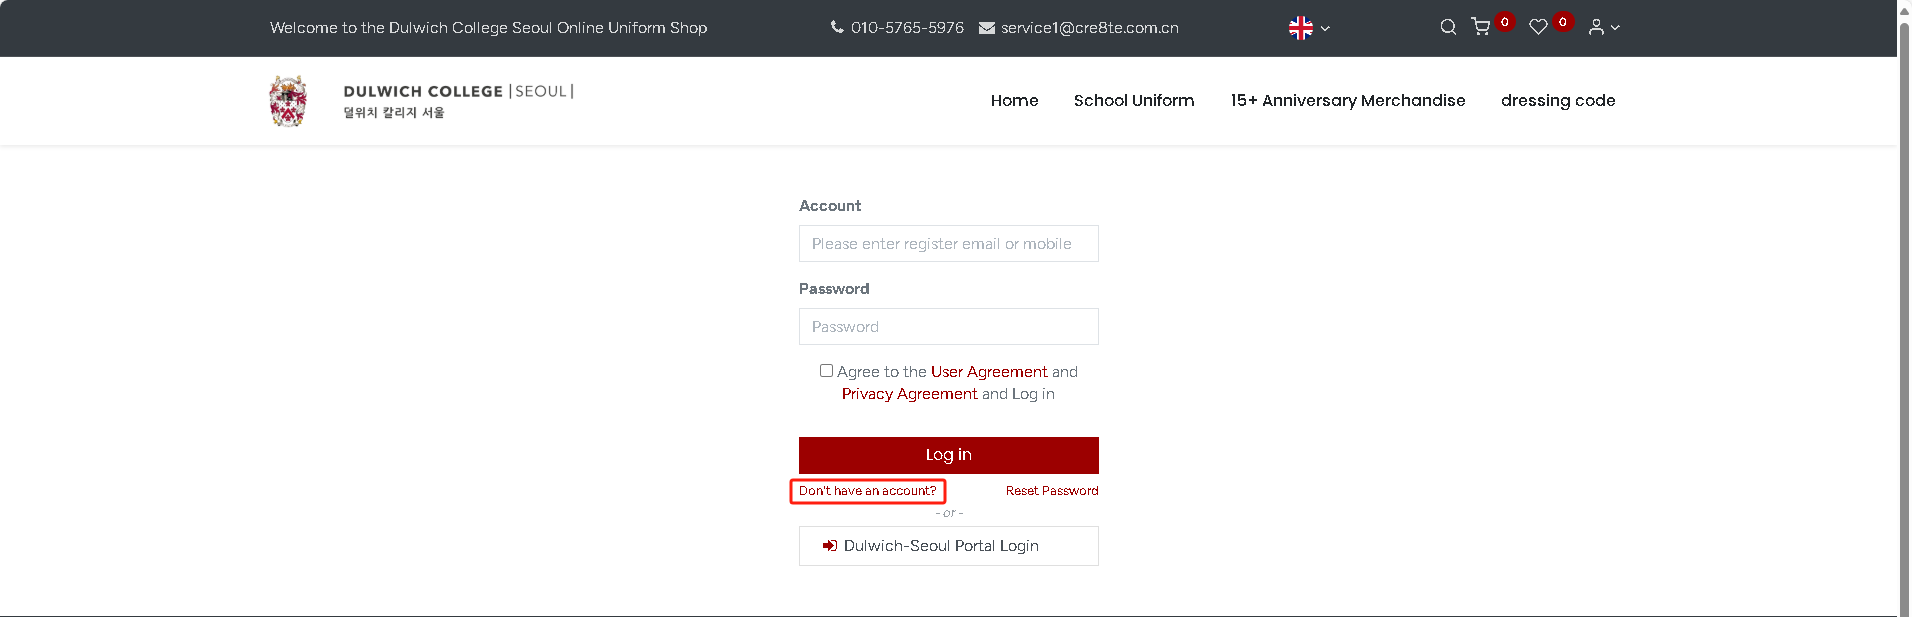Click the phone icon in header

tap(837, 27)
